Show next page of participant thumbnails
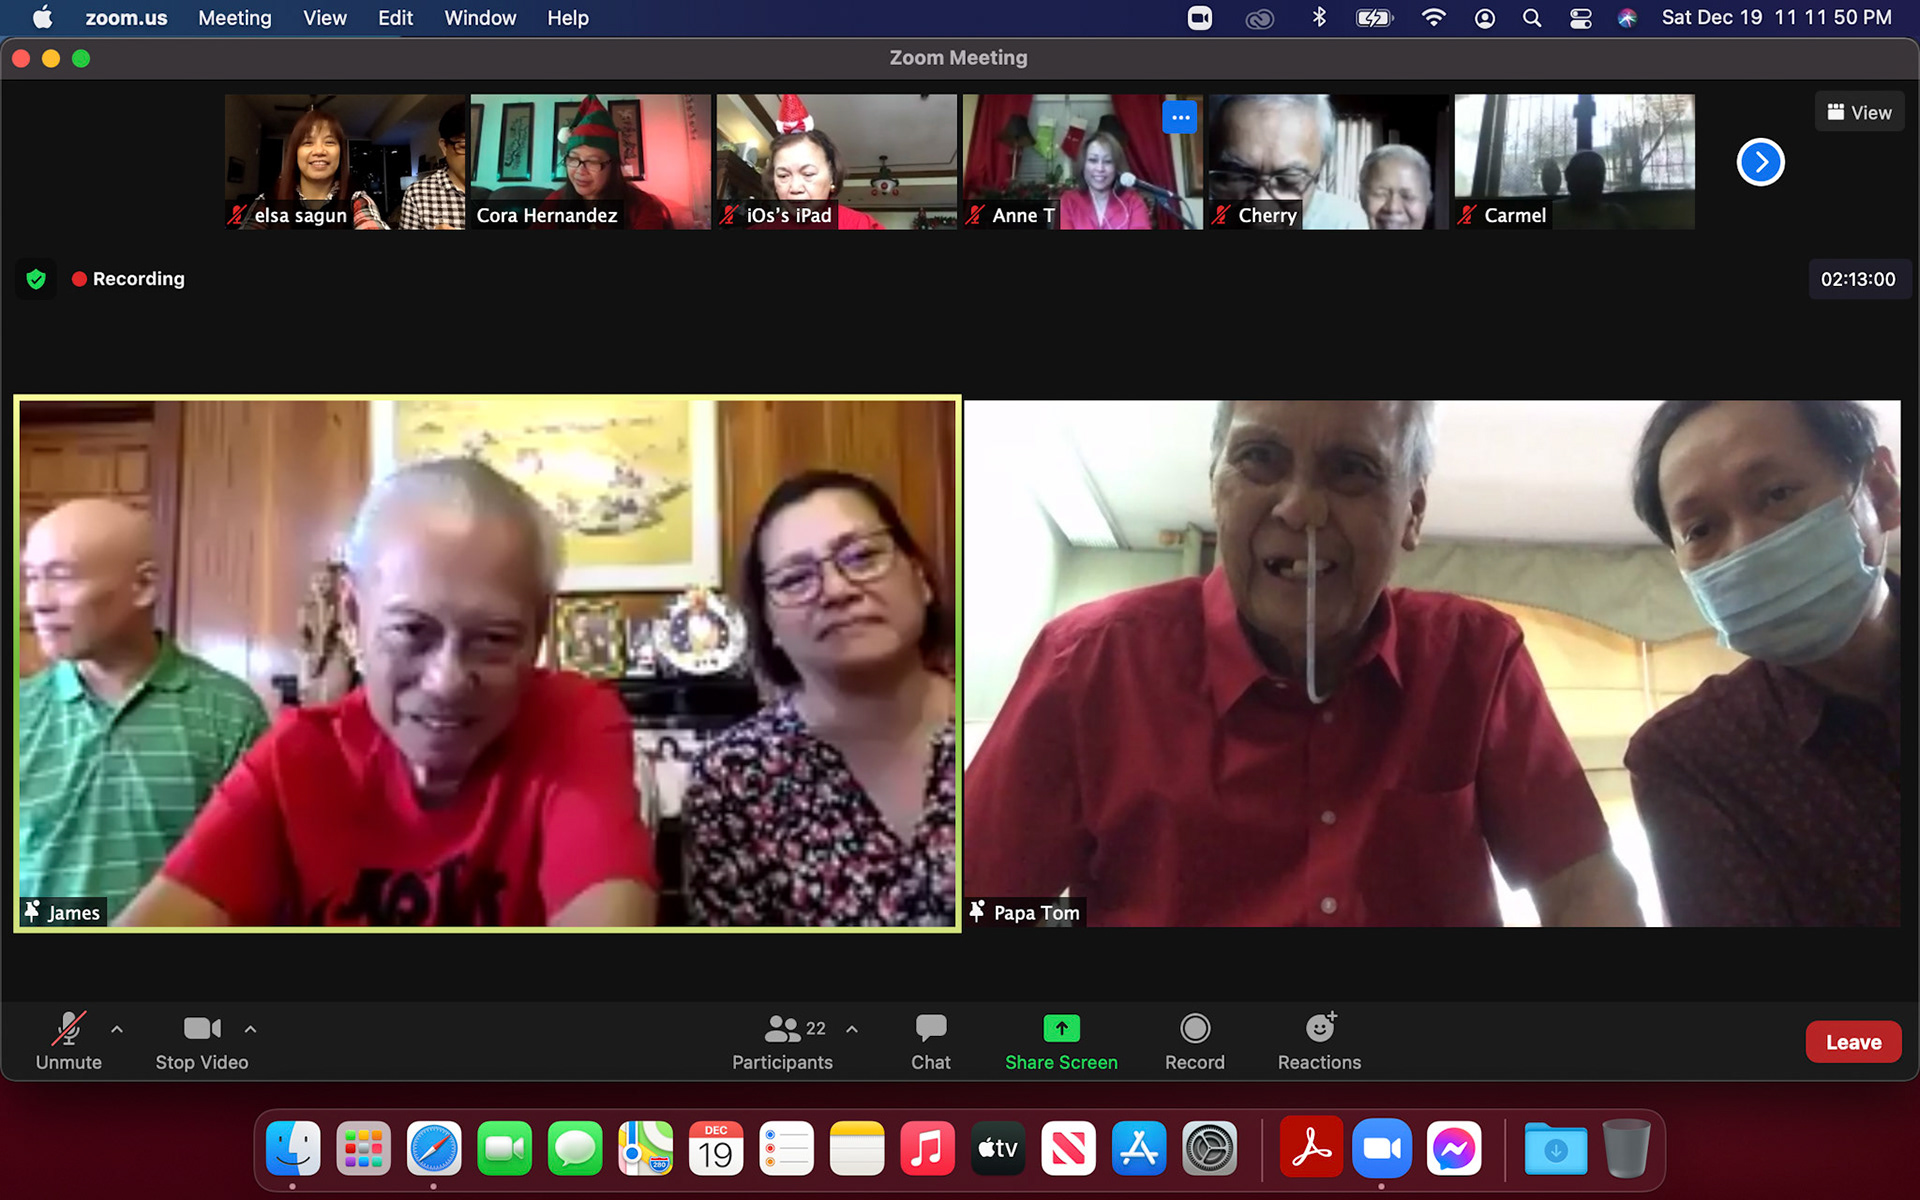Viewport: 1920px width, 1200px height. (x=1760, y=162)
